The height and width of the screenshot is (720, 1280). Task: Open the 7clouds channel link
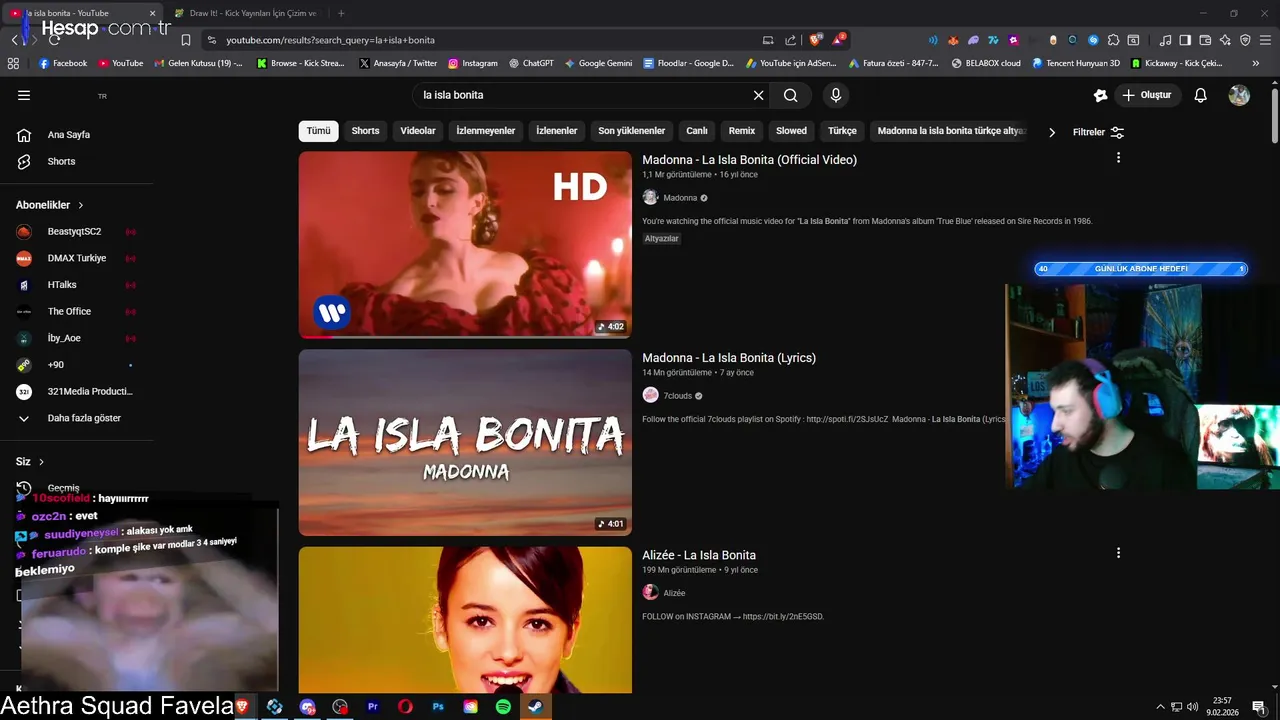click(677, 396)
